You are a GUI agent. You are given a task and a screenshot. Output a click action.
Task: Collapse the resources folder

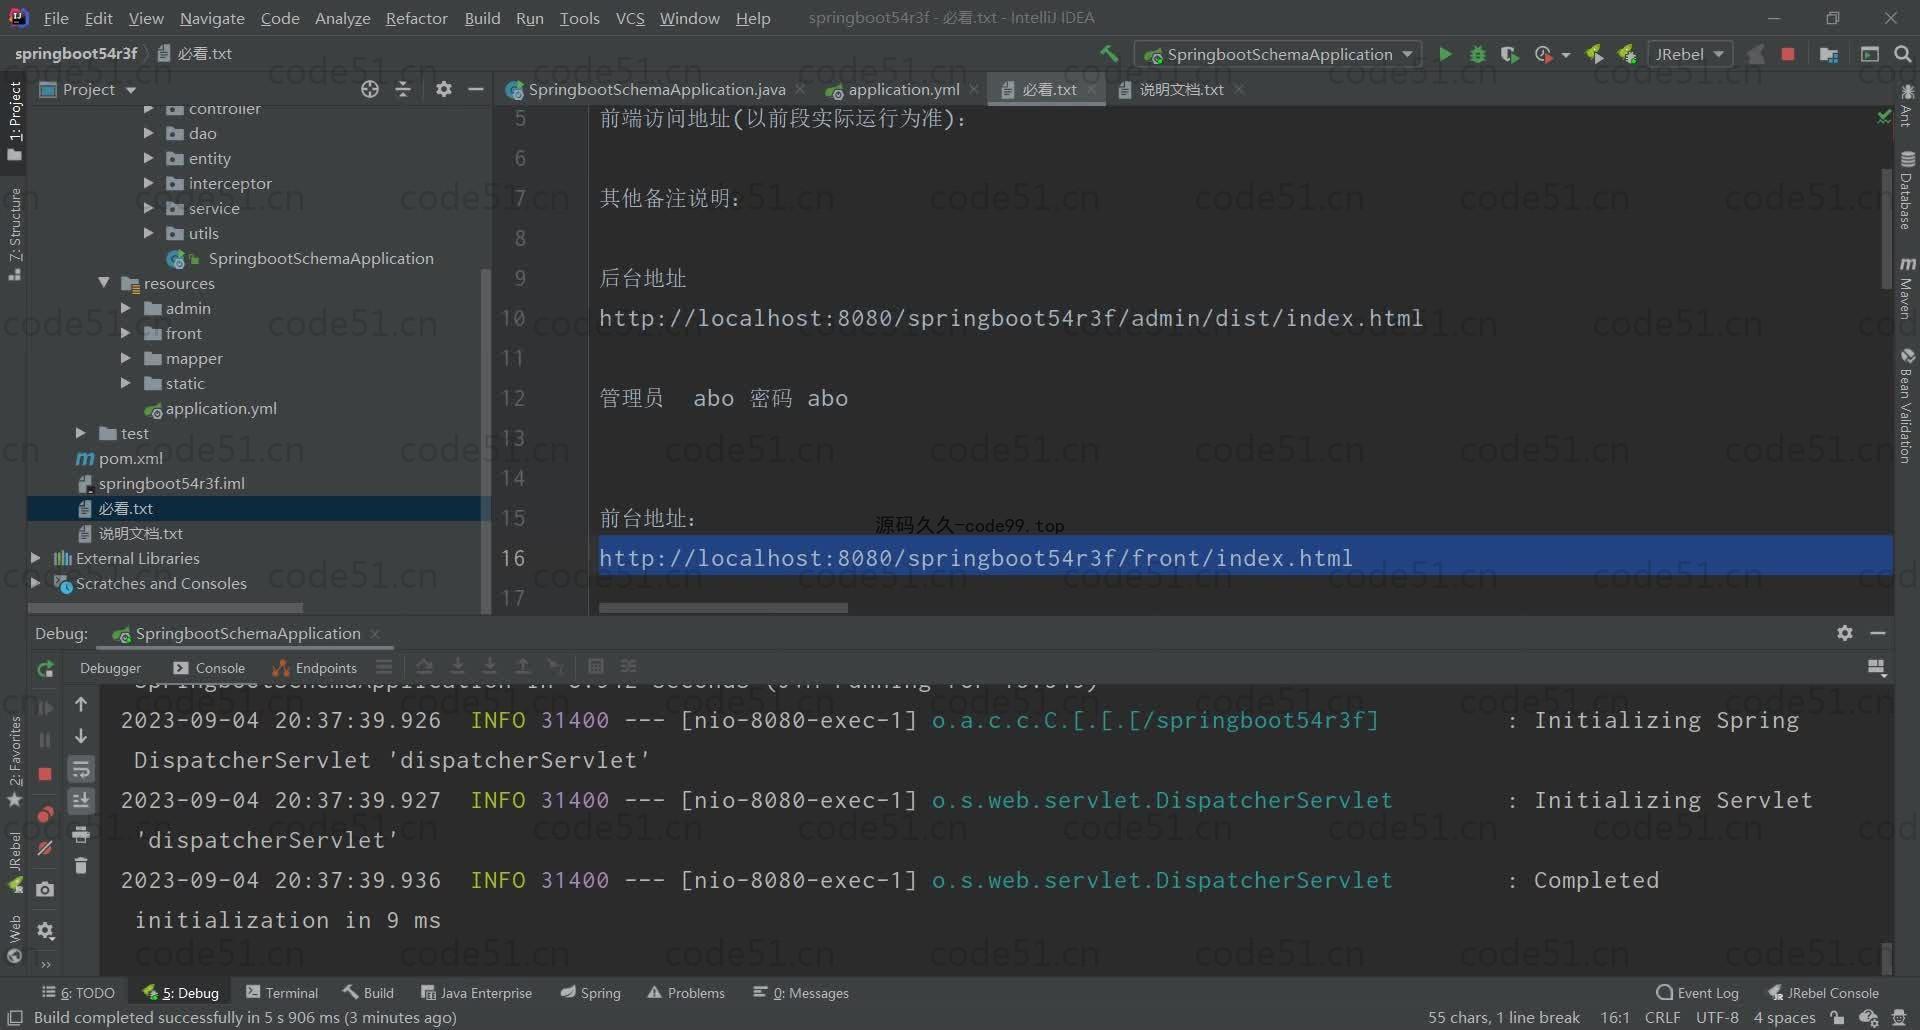click(x=104, y=283)
